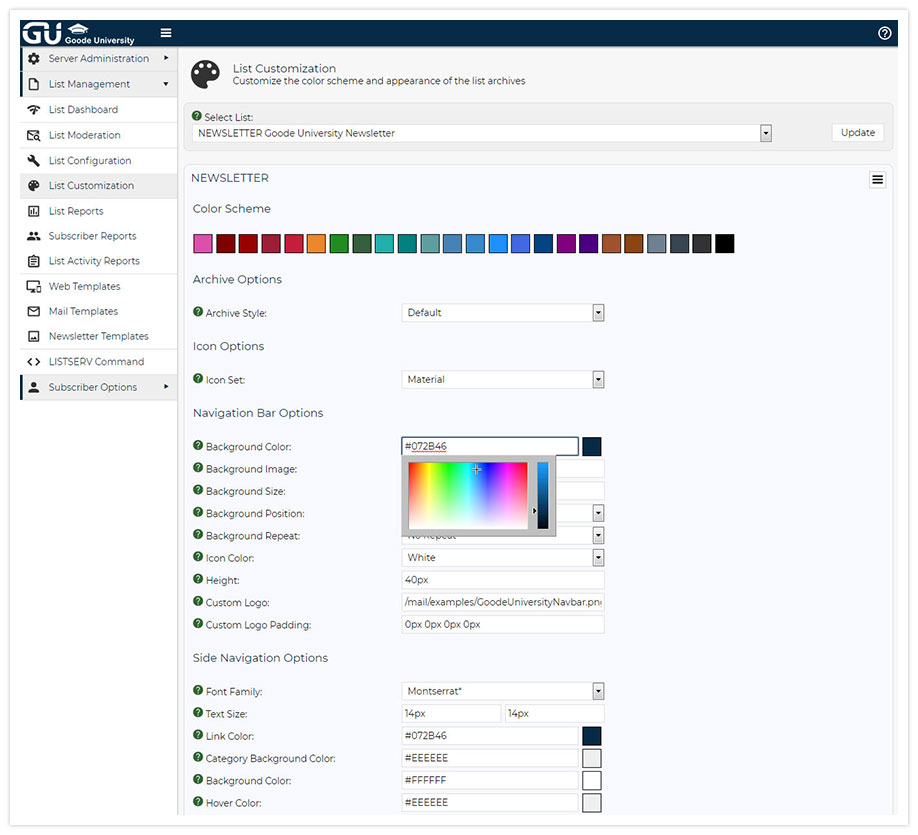Open the Background Repeat dropdown arrow
Image resolution: width=918 pixels, height=835 pixels.
(x=598, y=535)
